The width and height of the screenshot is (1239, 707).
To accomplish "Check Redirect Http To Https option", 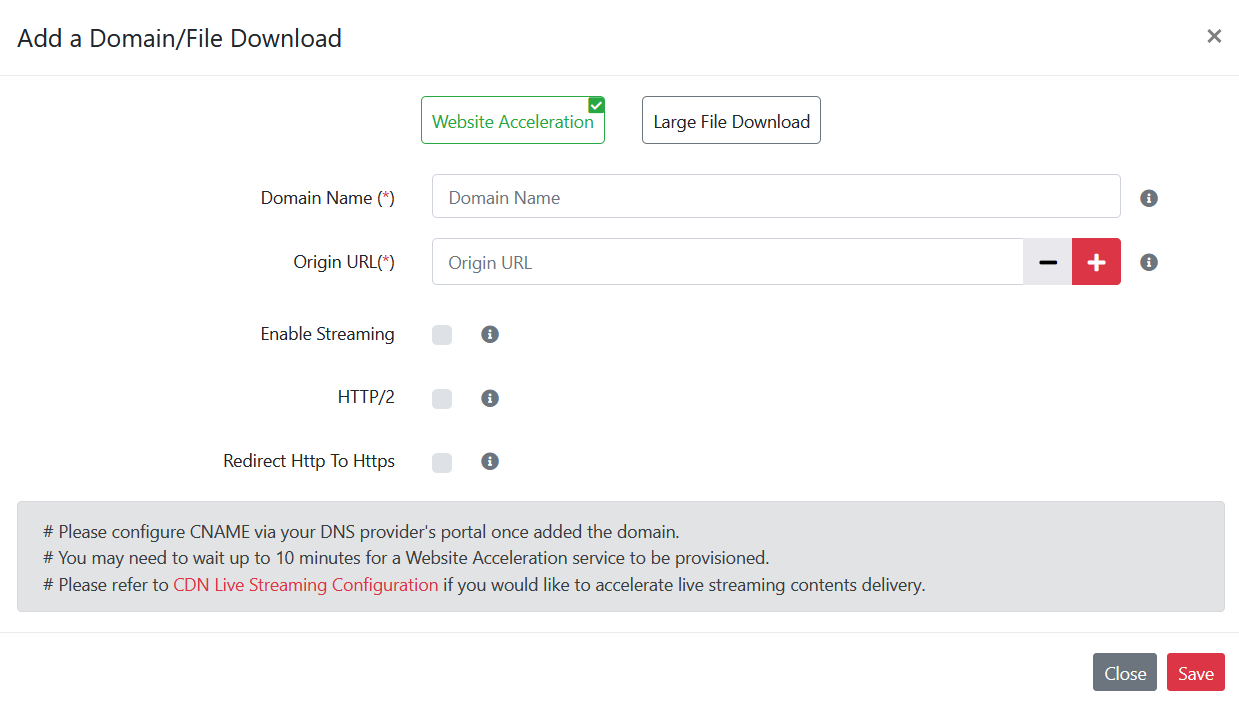I will tap(442, 462).
